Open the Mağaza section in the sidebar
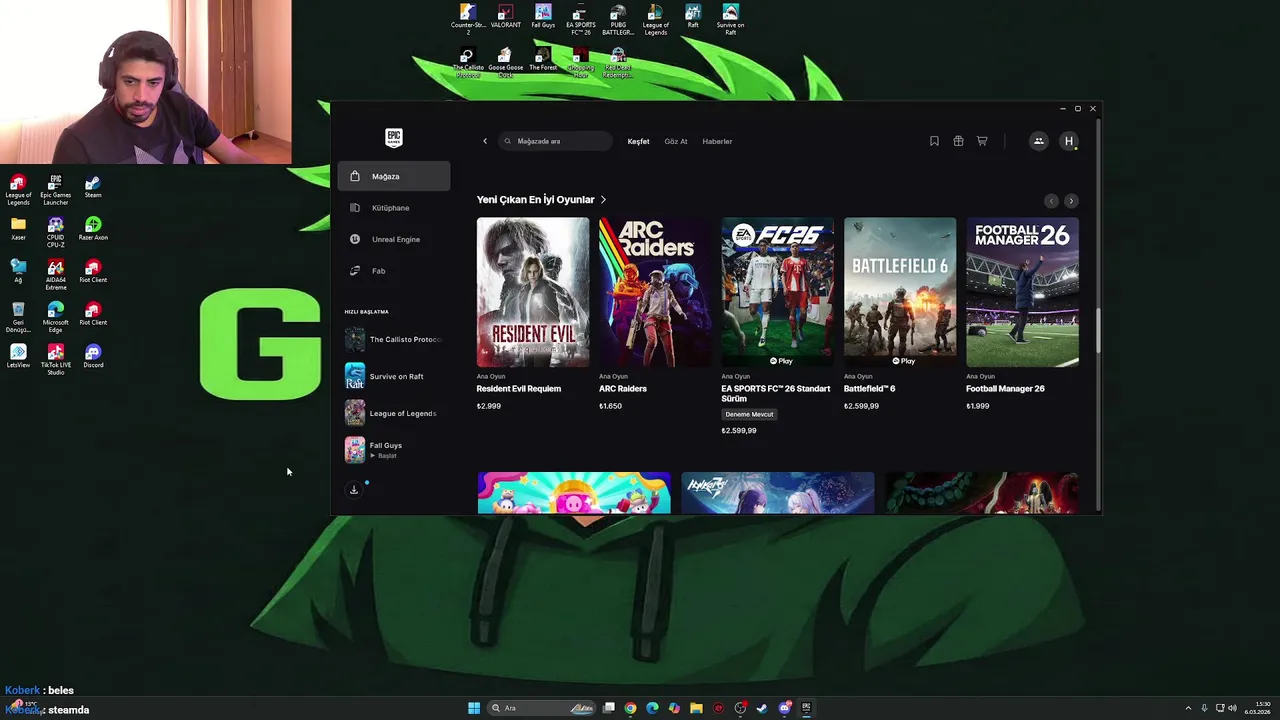Image resolution: width=1280 pixels, height=720 pixels. coord(394,176)
